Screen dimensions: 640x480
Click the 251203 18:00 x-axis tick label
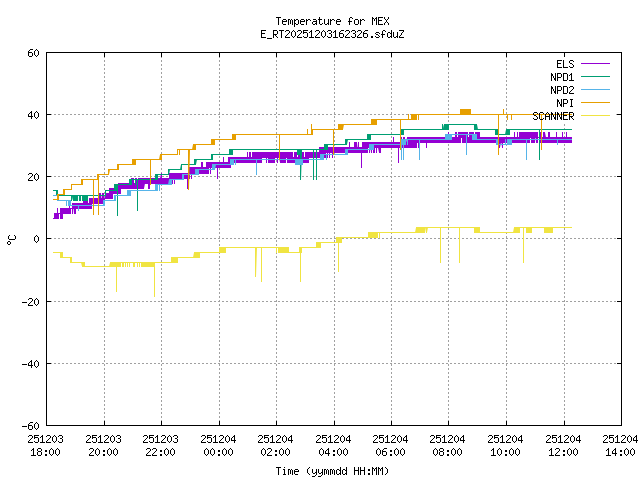(x=46, y=445)
